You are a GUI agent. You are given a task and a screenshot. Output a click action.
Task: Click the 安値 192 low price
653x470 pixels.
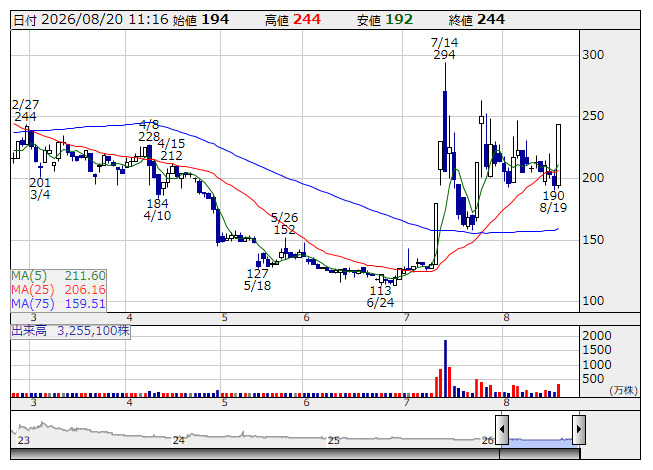click(385, 20)
